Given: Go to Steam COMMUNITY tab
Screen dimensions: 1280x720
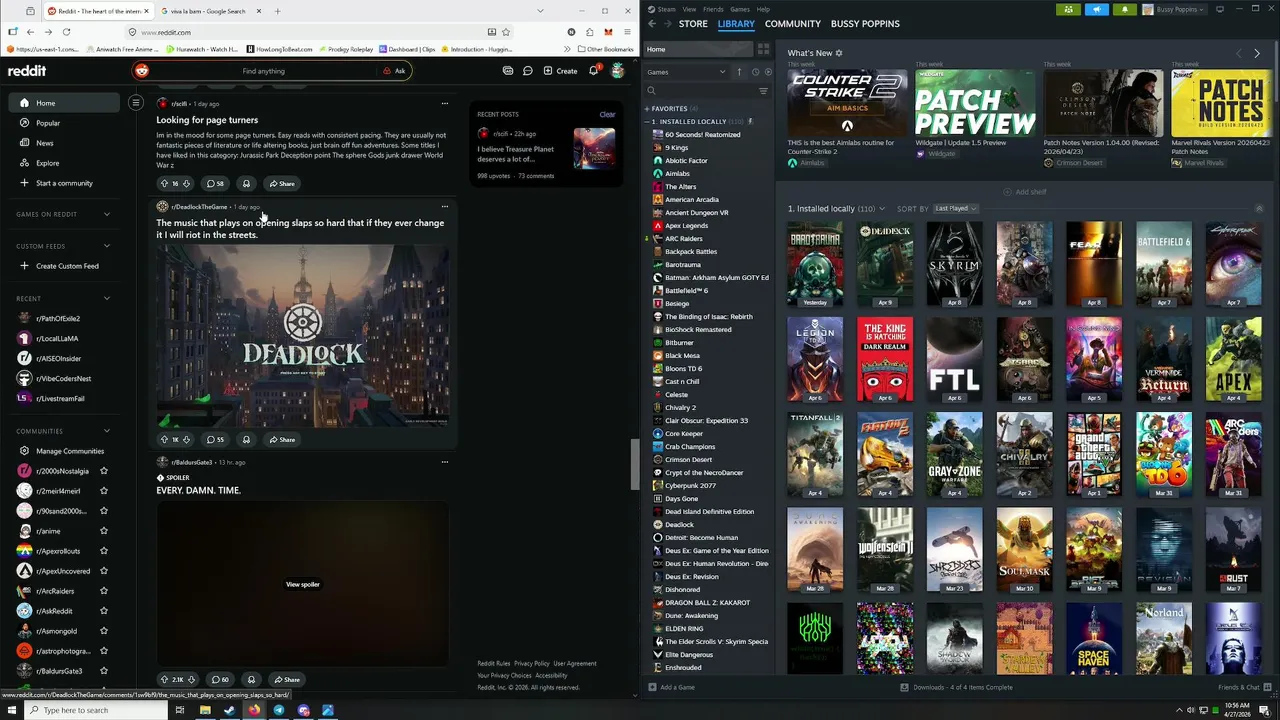Looking at the screenshot, I should coord(792,23).
